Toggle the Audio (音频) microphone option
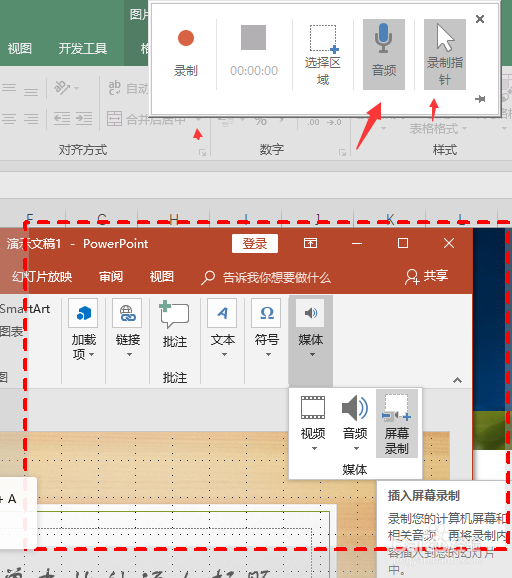The width and height of the screenshot is (512, 578). tap(384, 54)
